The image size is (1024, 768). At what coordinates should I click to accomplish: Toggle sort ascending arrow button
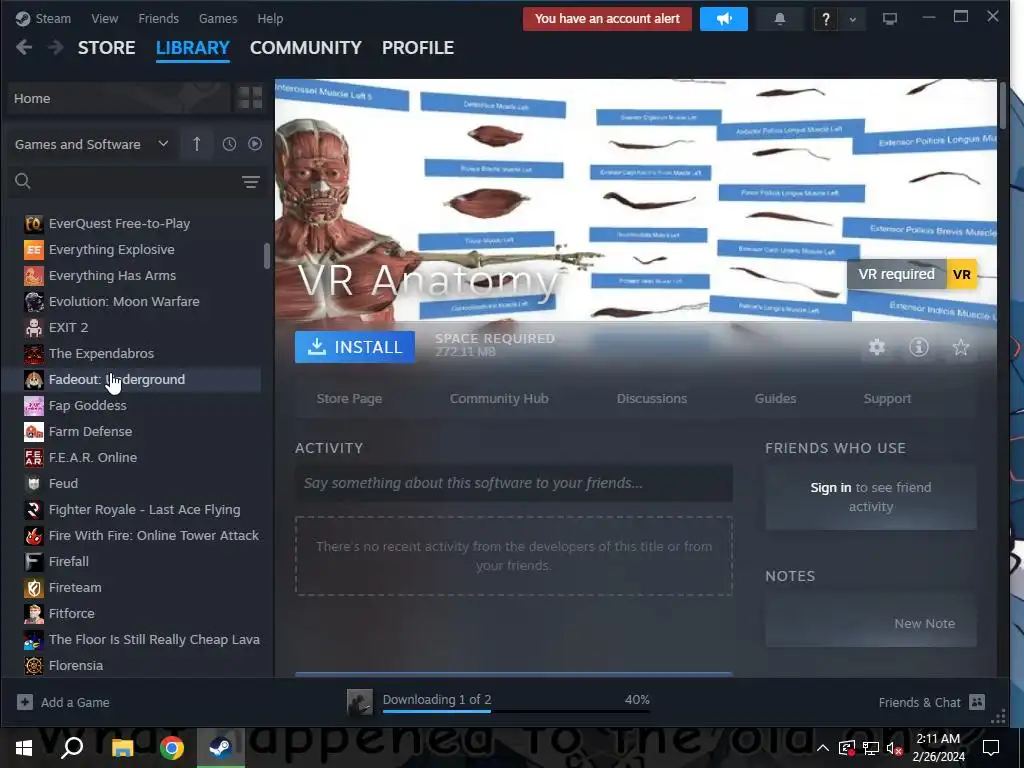point(197,144)
